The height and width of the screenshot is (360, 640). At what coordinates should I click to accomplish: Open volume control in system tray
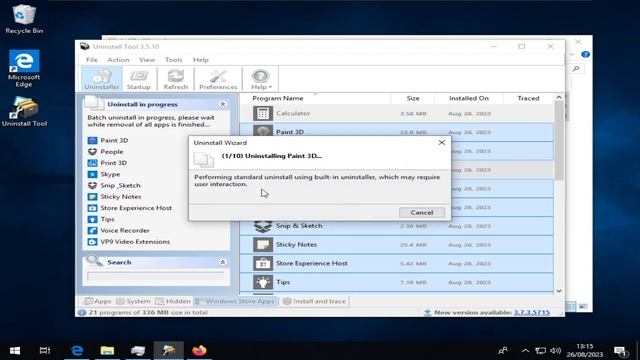tap(555, 351)
